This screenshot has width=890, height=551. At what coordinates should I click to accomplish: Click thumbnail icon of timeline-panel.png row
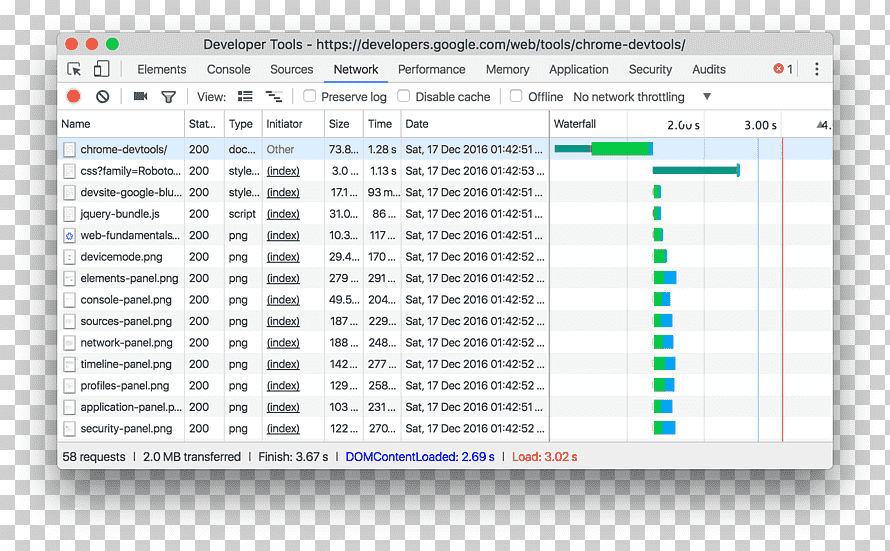click(x=69, y=364)
